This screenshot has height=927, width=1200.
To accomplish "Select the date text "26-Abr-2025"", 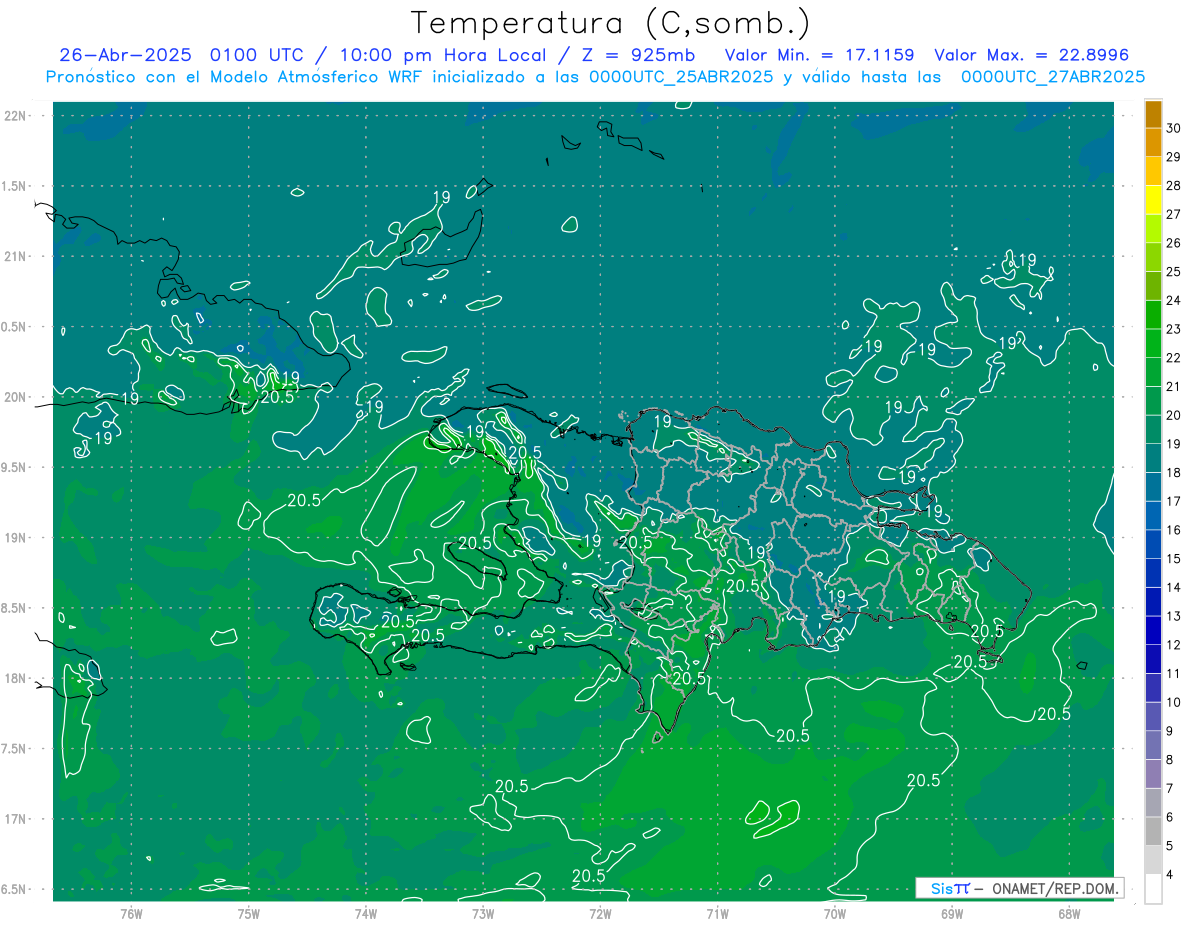I will point(125,55).
